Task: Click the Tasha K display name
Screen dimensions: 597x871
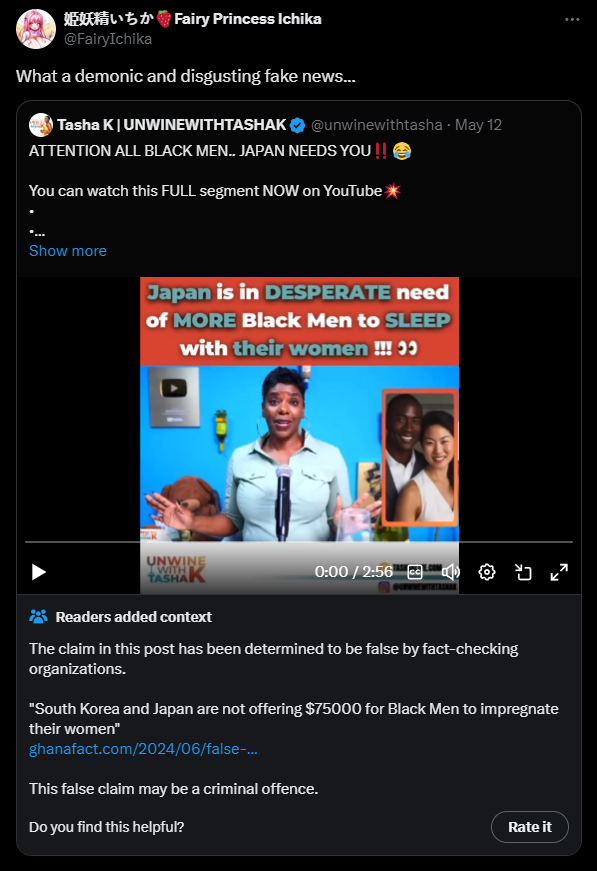Action: (171, 125)
